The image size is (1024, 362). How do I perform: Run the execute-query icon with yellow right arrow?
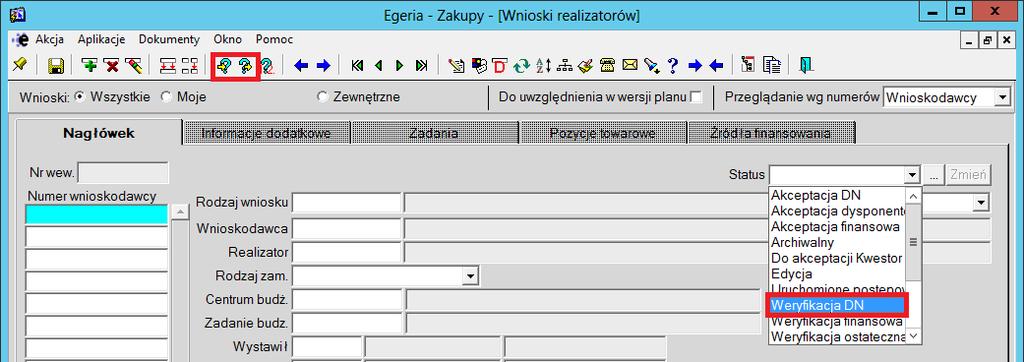click(x=245, y=65)
